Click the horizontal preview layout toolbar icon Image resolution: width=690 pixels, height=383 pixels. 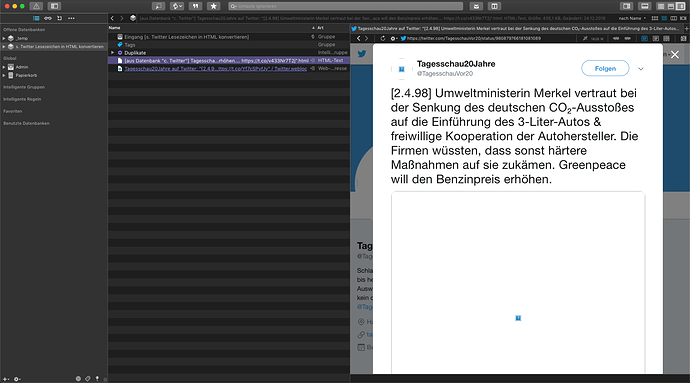tap(644, 6)
